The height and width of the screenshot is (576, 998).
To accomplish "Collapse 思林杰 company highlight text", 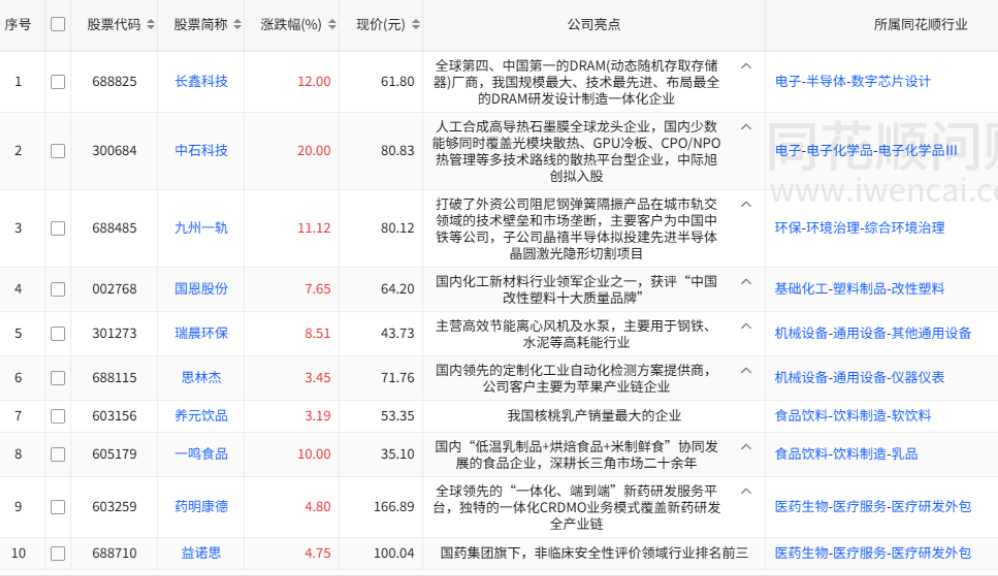I will 746,371.
